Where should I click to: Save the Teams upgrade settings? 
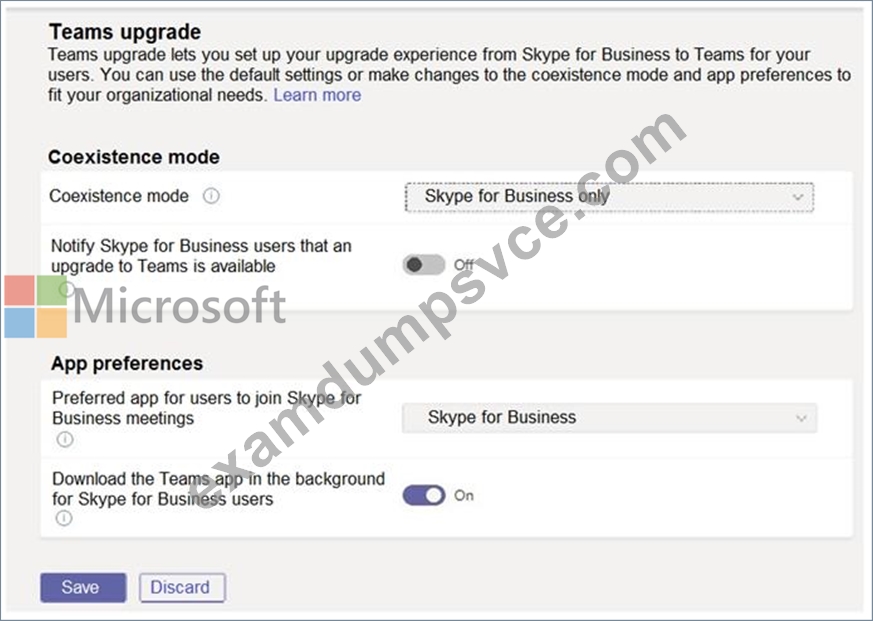tap(84, 588)
